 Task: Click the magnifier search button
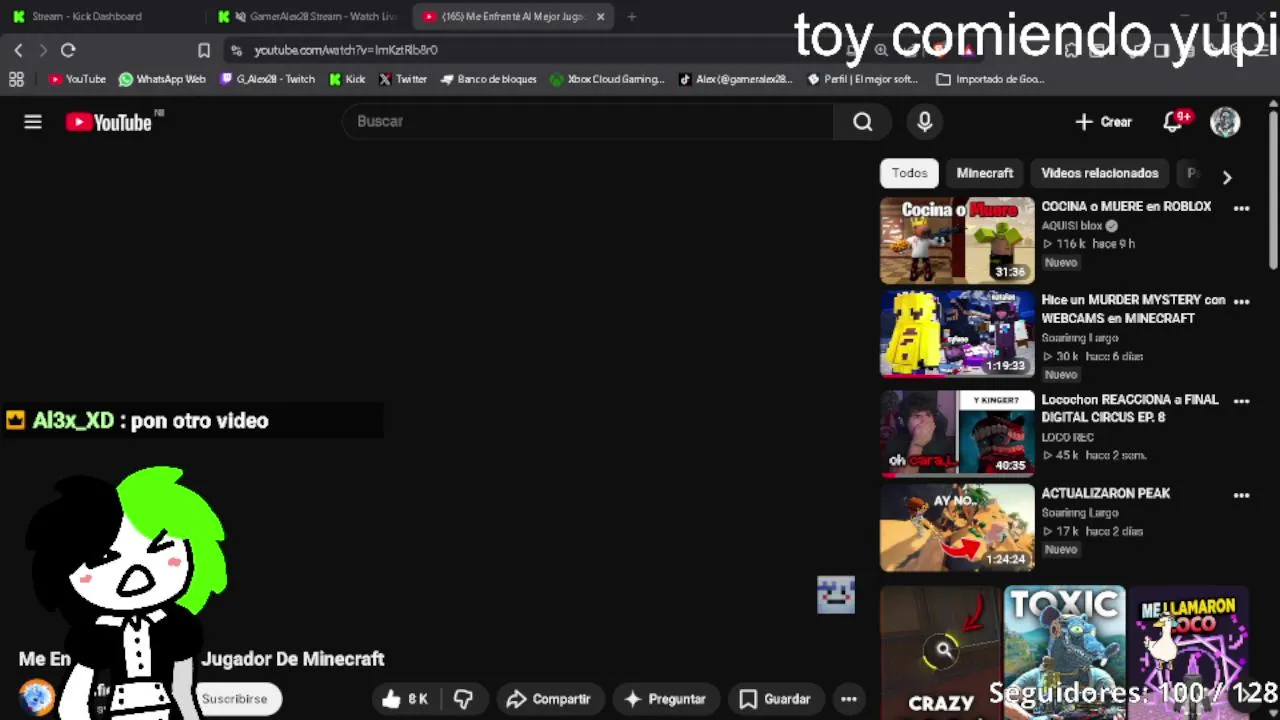tap(863, 122)
